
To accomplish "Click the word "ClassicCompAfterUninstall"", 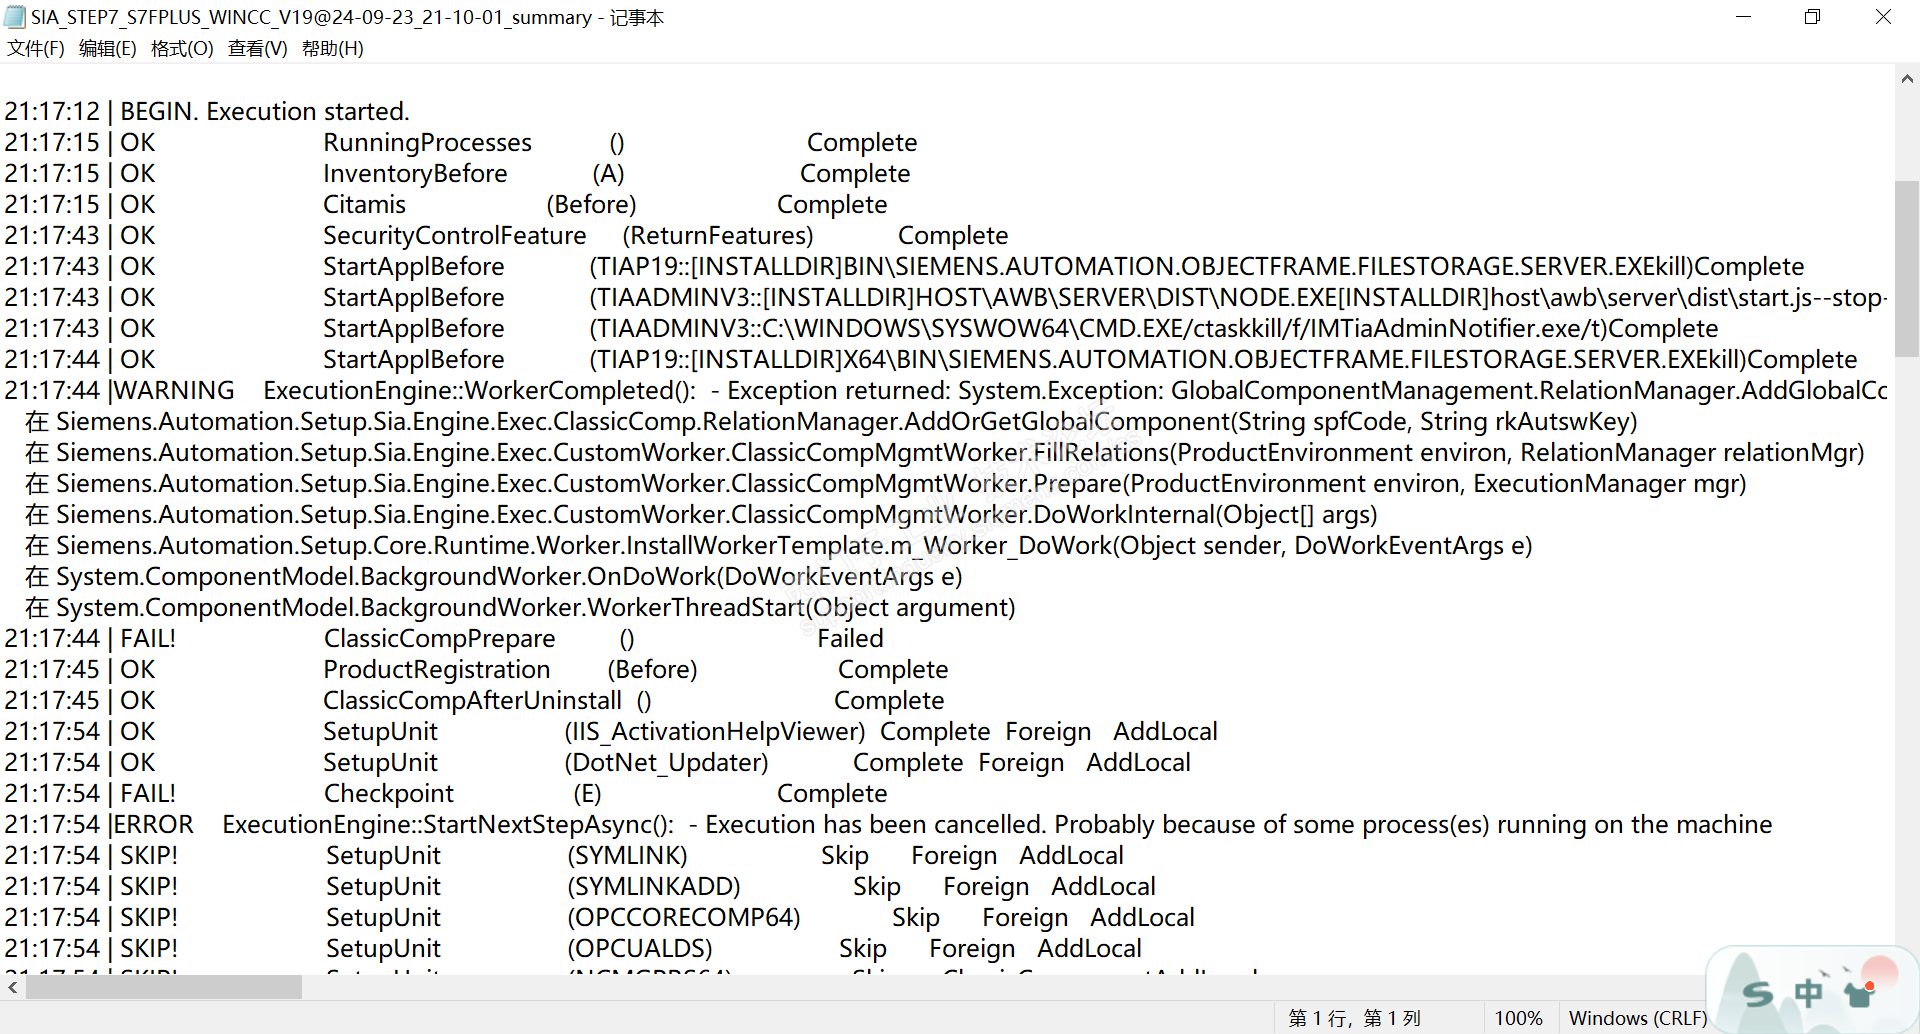I will 472,700.
